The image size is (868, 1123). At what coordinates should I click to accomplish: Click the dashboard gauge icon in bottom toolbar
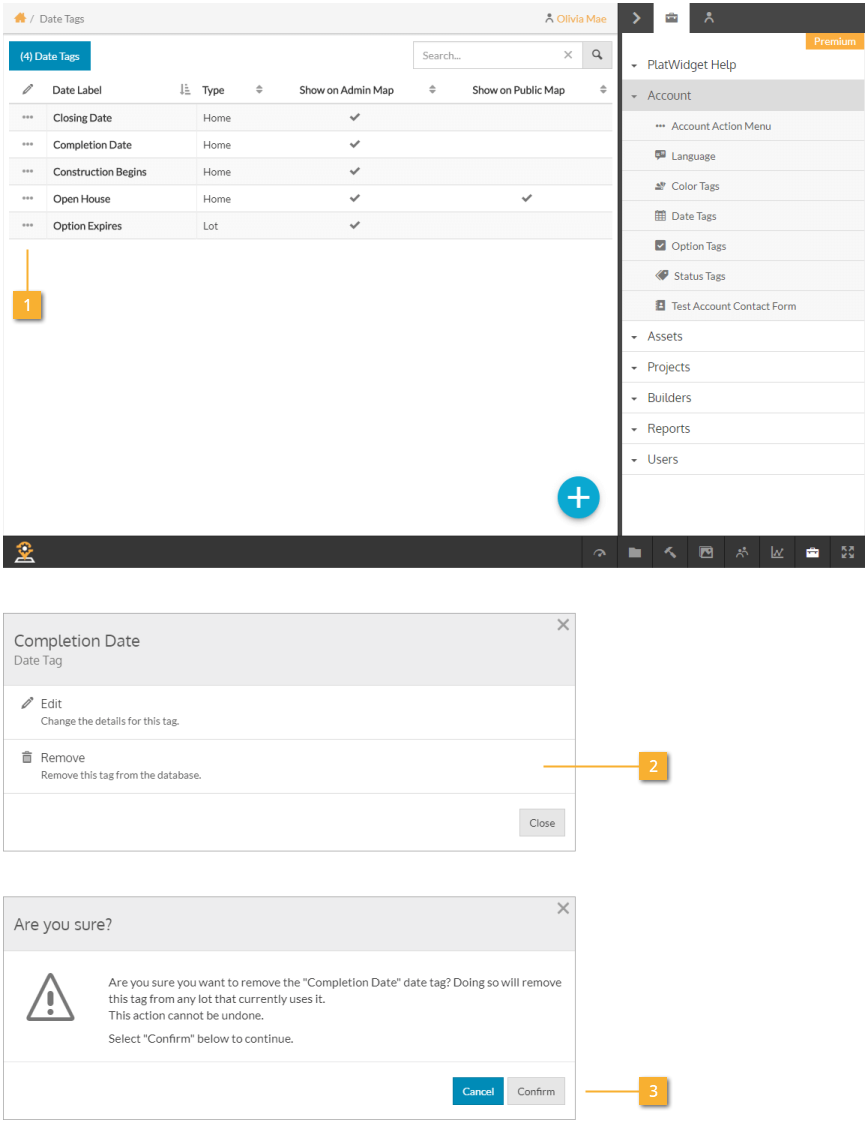pos(599,552)
